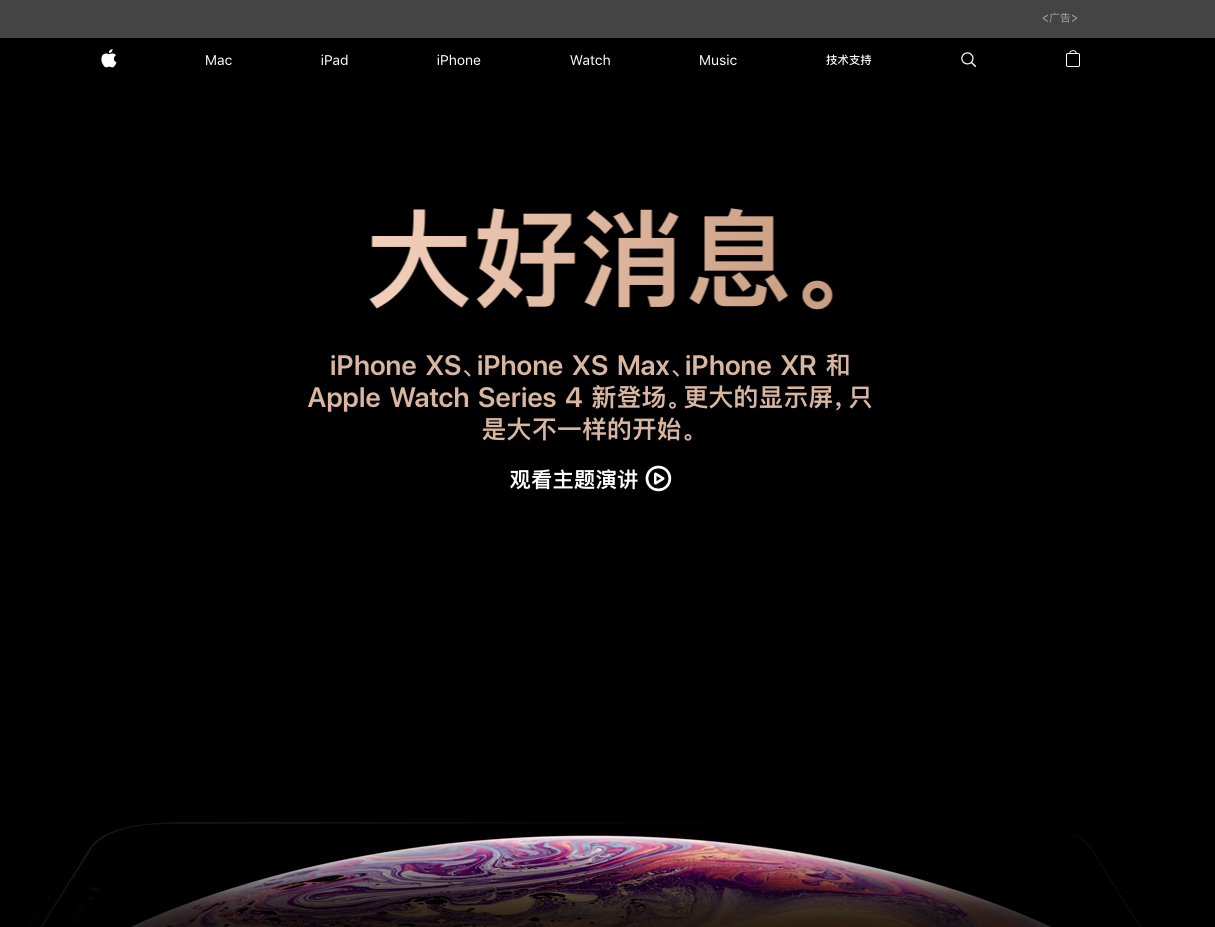1215x927 pixels.
Task: Click the Apple logo home icon
Action: click(x=109, y=59)
